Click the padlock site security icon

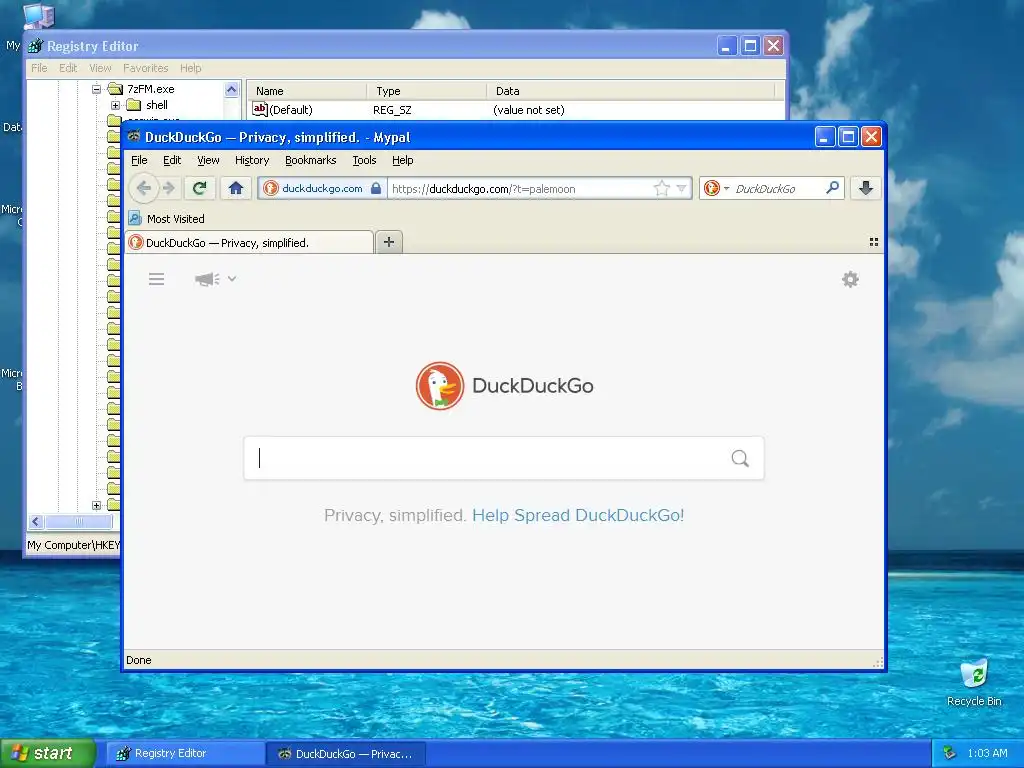tap(376, 188)
